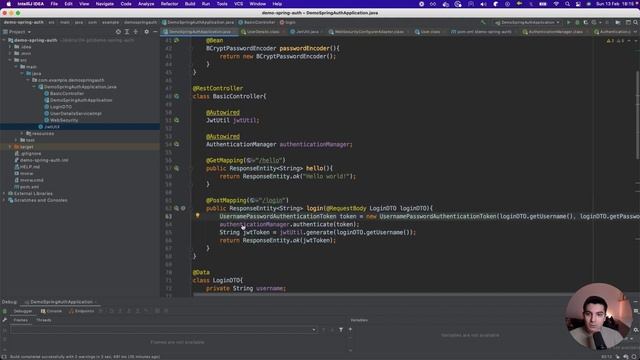This screenshot has height=360, width=640.
Task: Open the DemoSpringAuthApplication run configuration dropdown
Action: pyautogui.click(x=527, y=22)
